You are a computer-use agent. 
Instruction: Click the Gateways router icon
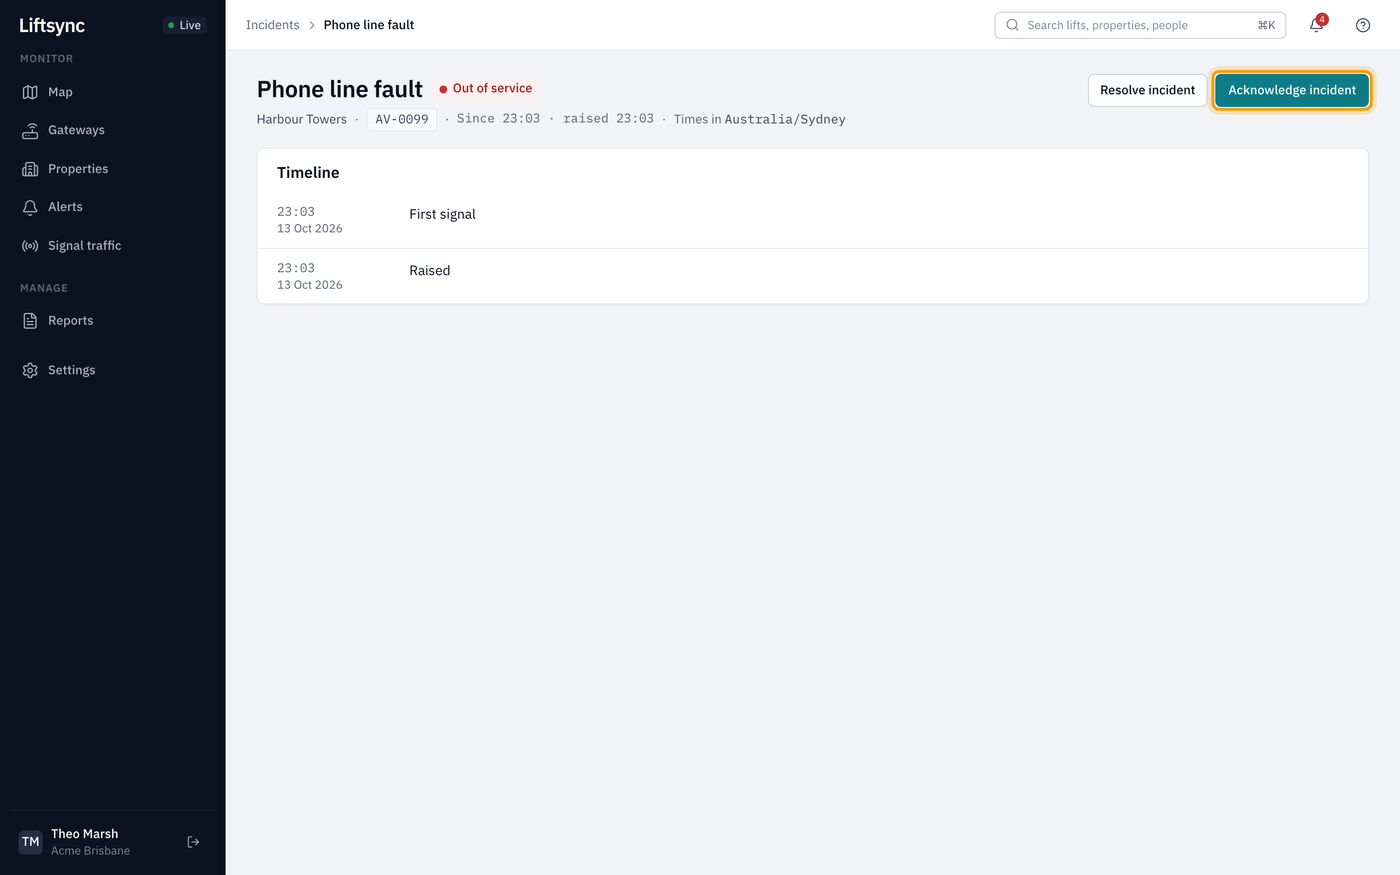30,130
